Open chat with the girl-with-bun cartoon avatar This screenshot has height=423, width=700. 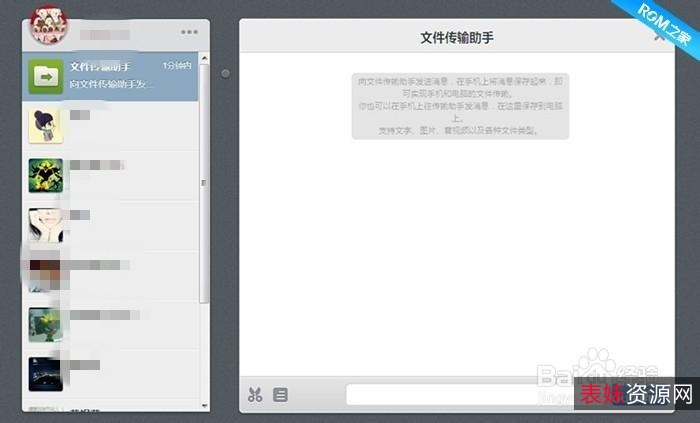pyautogui.click(x=46, y=126)
